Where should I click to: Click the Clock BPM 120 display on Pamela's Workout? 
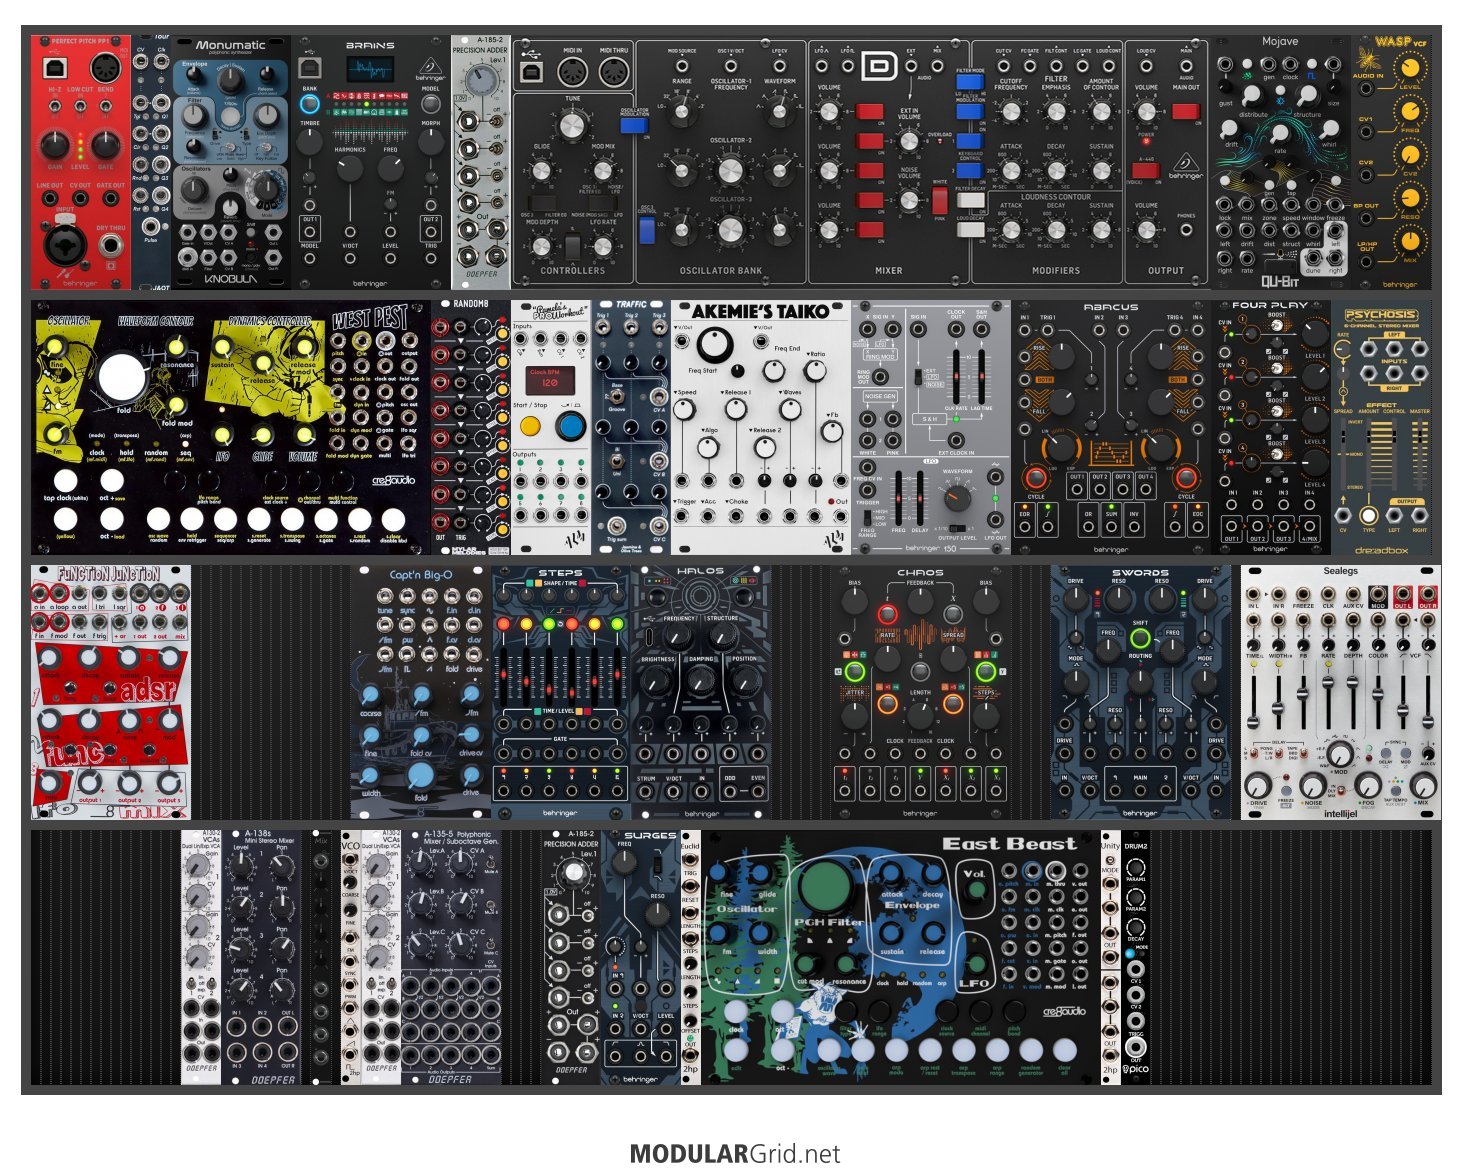pos(549,381)
